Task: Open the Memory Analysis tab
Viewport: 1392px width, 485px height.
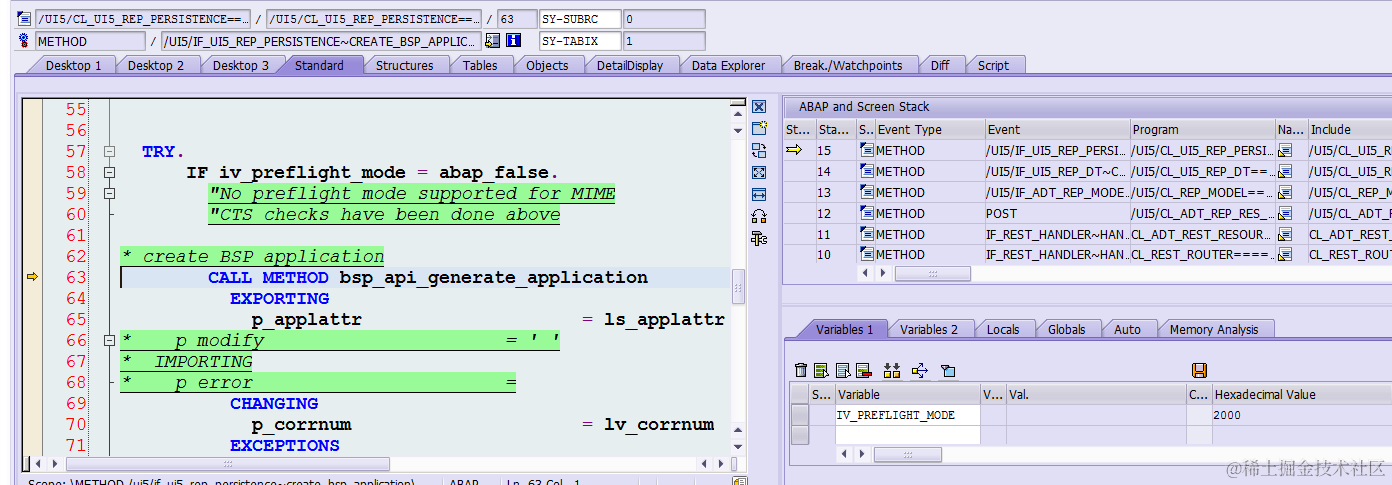Action: pyautogui.click(x=1214, y=329)
